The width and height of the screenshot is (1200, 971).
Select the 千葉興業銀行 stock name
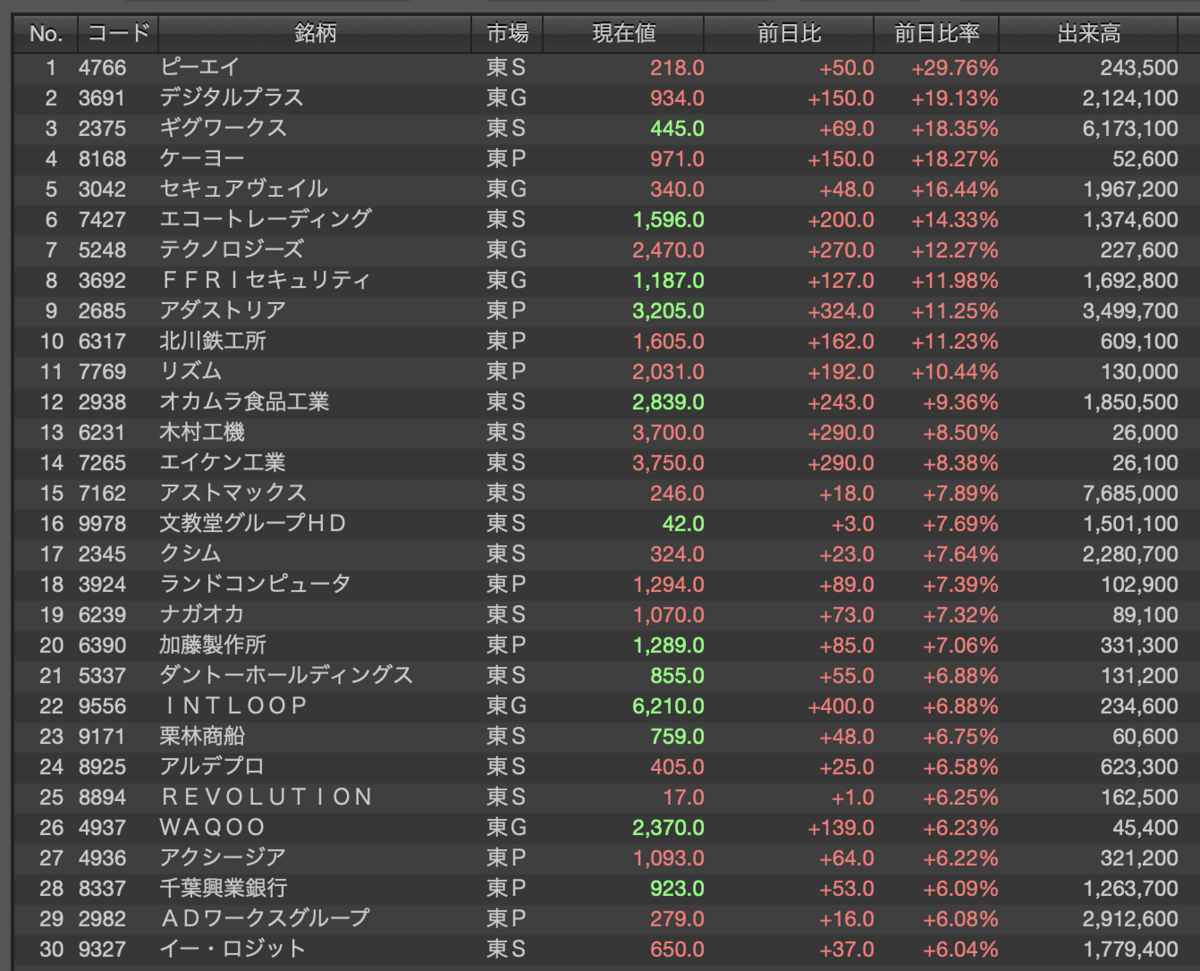click(223, 888)
